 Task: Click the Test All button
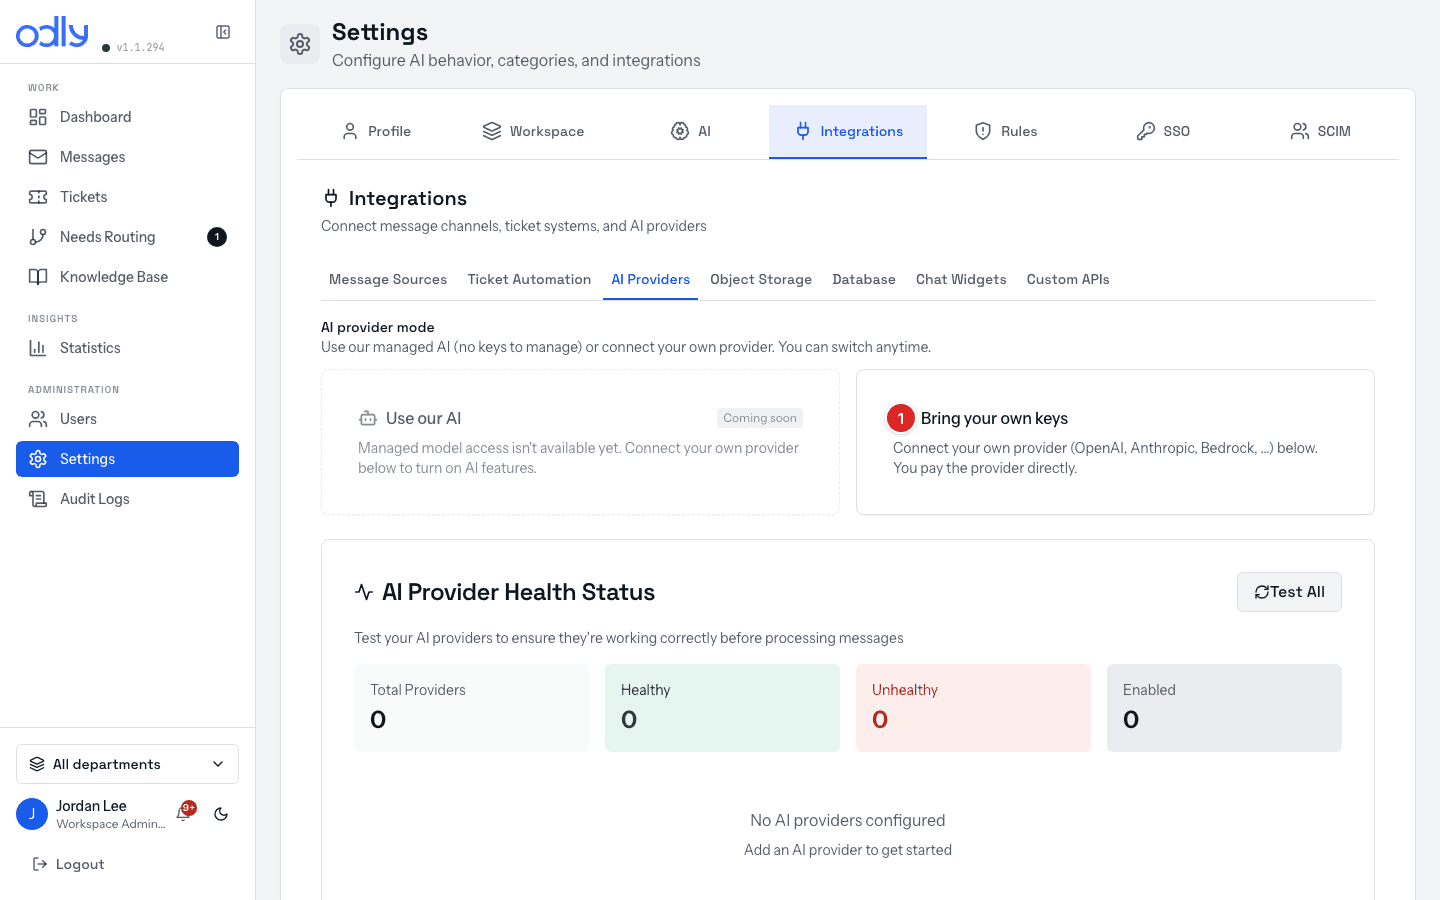click(x=1289, y=592)
